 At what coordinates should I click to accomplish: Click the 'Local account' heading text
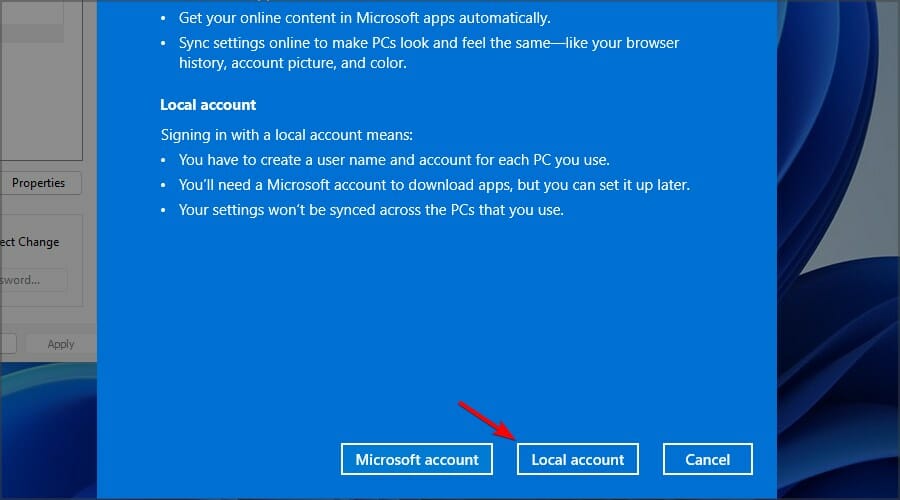[x=208, y=105]
